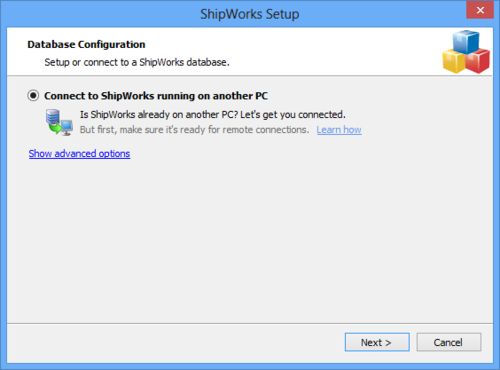Click the green arrow on the database icon
The height and width of the screenshot is (370, 500).
(x=55, y=128)
